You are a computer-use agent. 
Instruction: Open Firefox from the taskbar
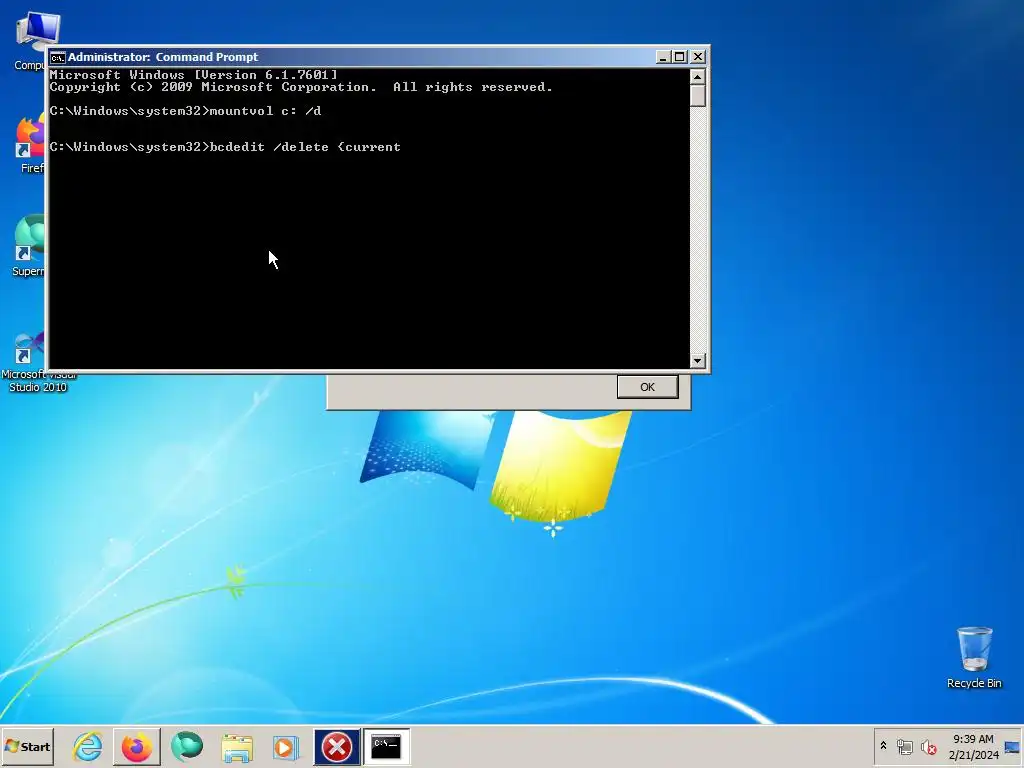pyautogui.click(x=136, y=746)
